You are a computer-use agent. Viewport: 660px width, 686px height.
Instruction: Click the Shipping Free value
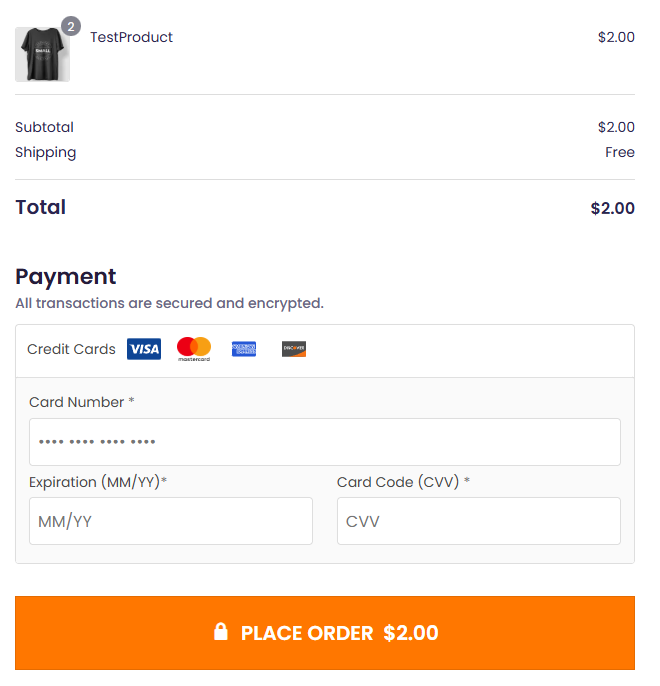[x=619, y=153]
